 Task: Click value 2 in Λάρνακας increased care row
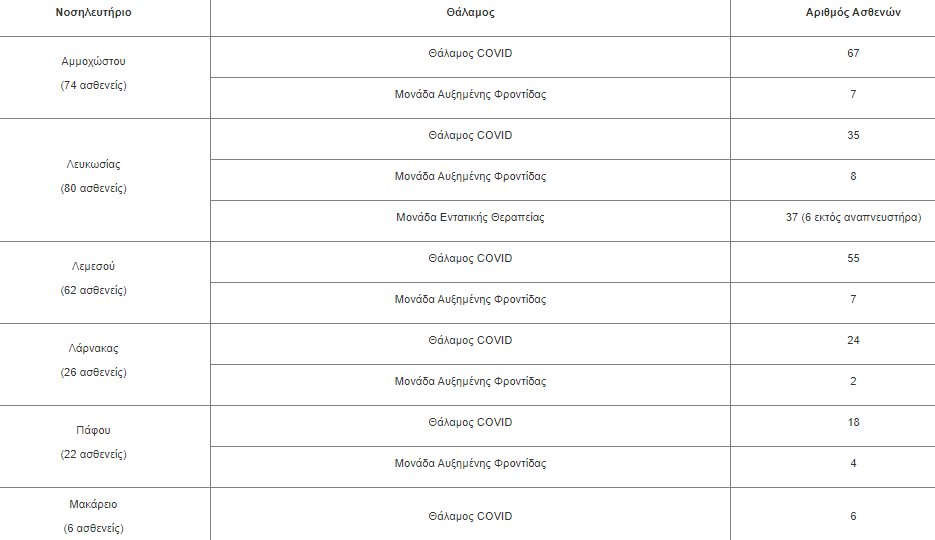[x=853, y=381]
